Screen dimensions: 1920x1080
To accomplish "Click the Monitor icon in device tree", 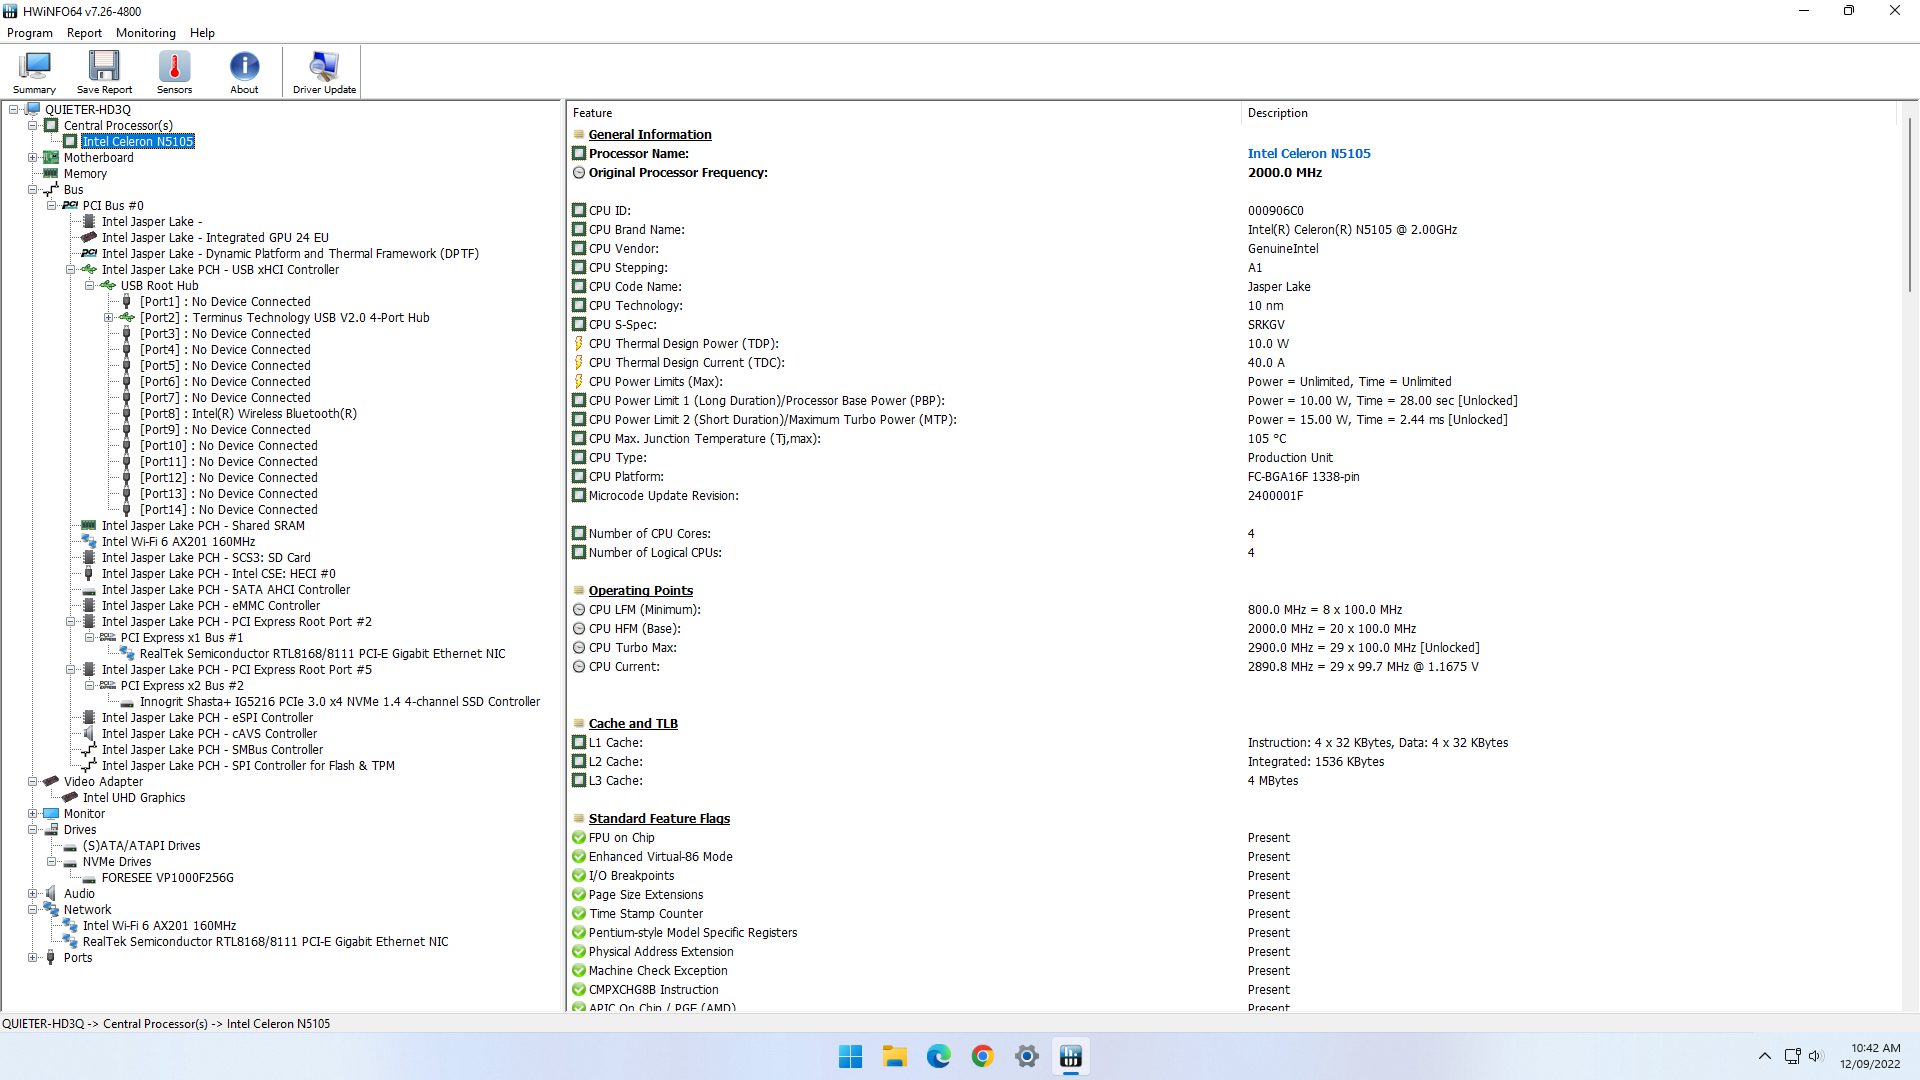I will [51, 813].
